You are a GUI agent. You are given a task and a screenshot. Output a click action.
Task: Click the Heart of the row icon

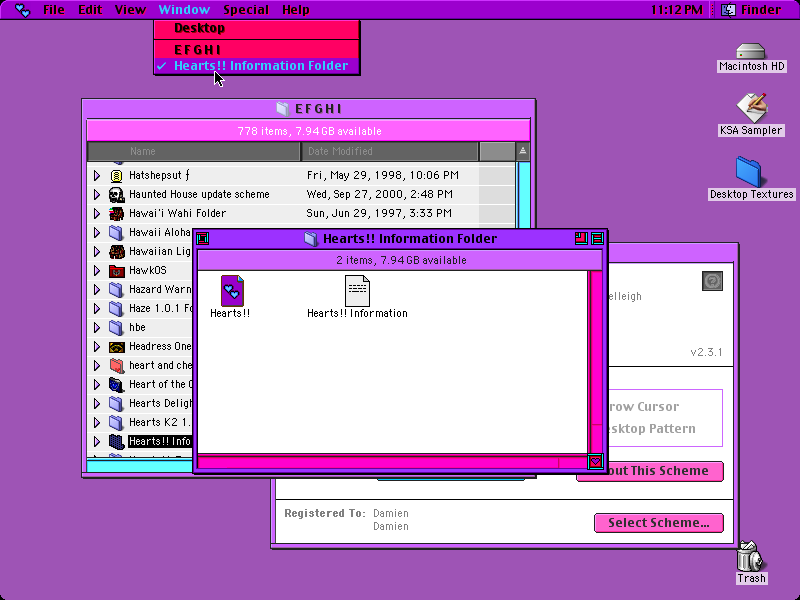116,385
